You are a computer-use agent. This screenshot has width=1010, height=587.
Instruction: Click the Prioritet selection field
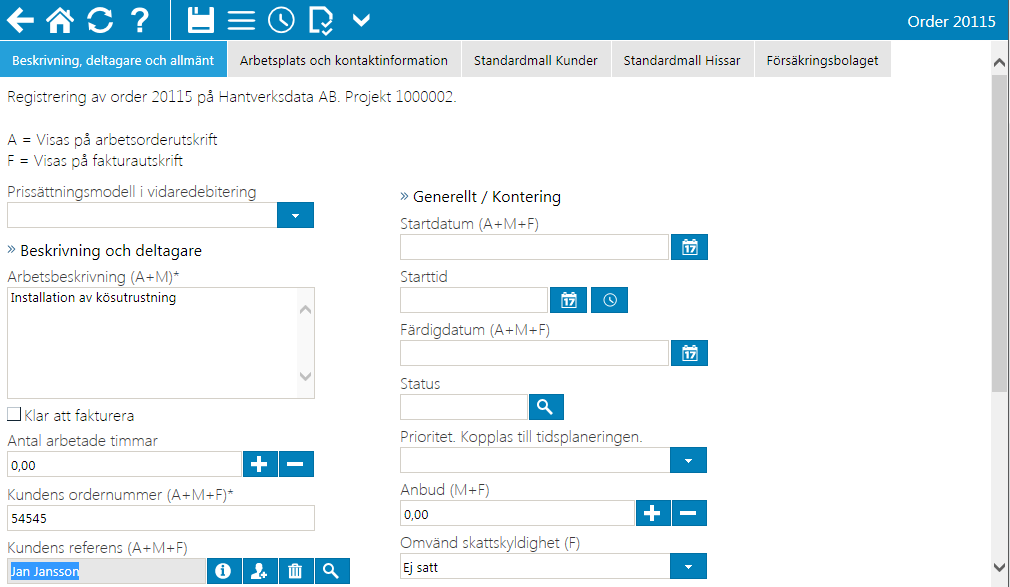[535, 460]
